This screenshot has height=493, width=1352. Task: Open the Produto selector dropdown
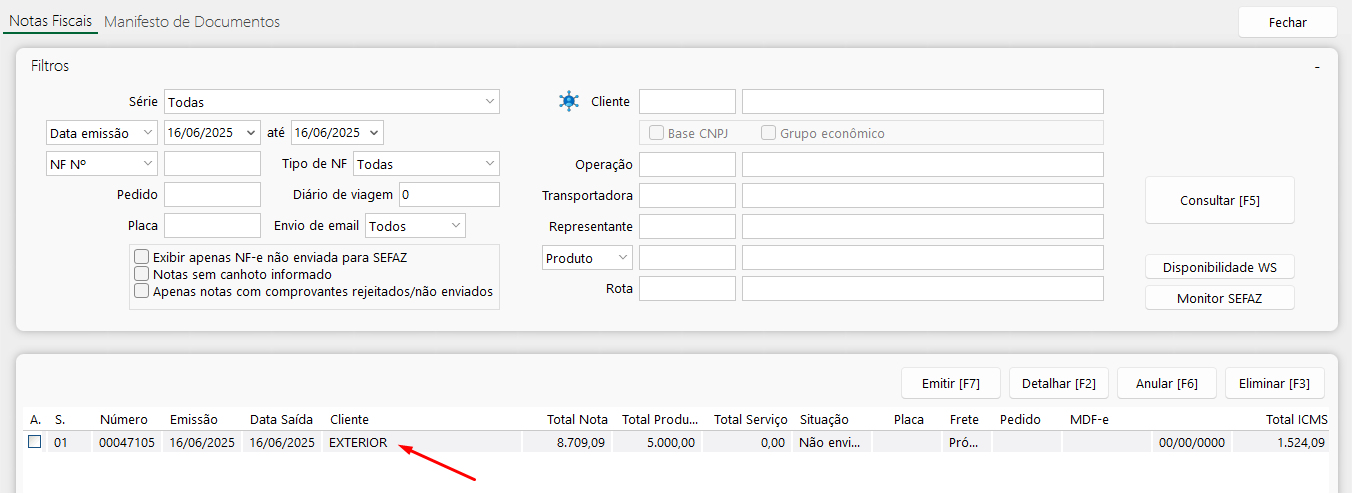(x=587, y=258)
